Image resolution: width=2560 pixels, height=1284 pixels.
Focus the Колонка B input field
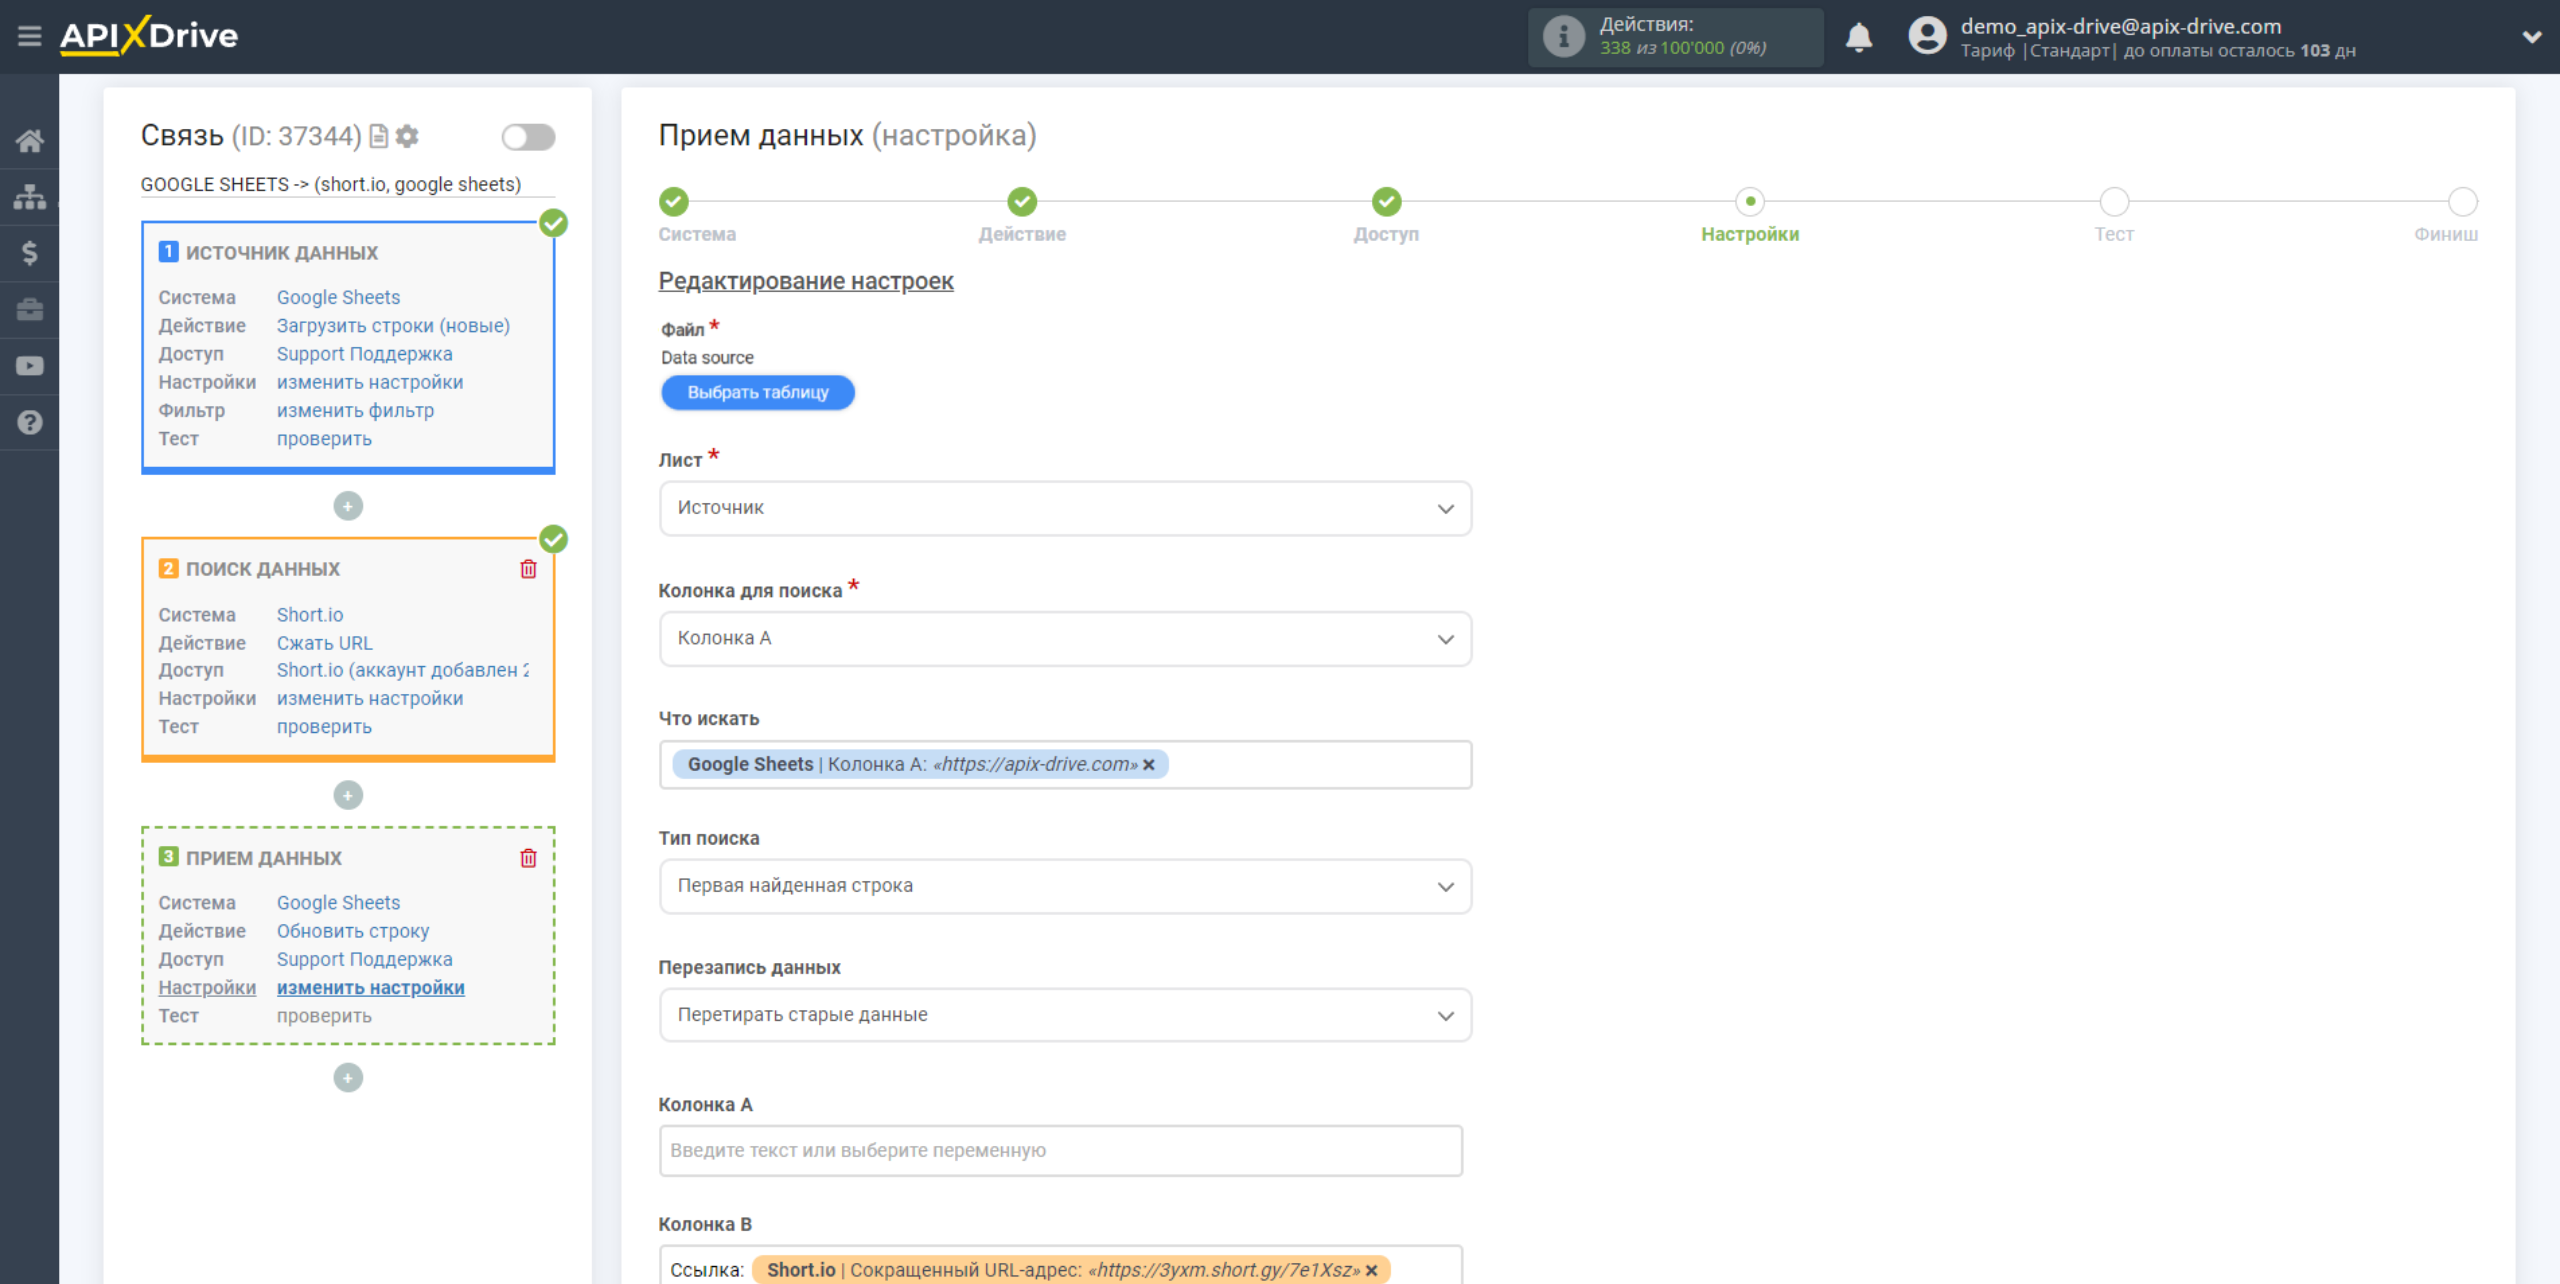tap(1060, 1266)
